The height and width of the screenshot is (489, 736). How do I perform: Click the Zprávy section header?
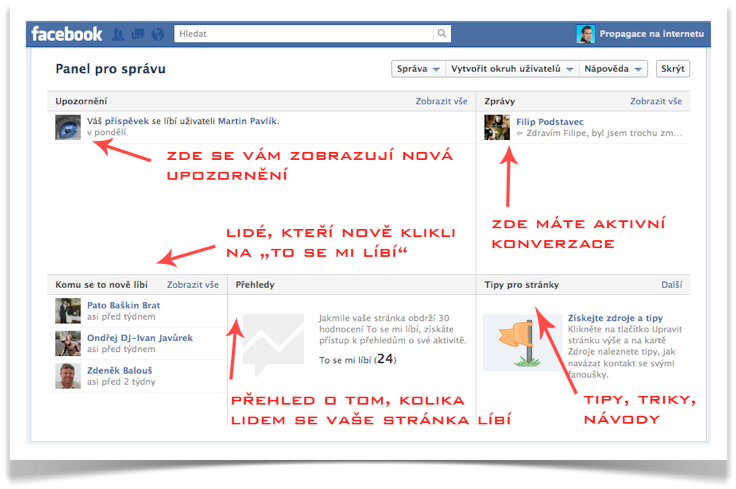(499, 101)
